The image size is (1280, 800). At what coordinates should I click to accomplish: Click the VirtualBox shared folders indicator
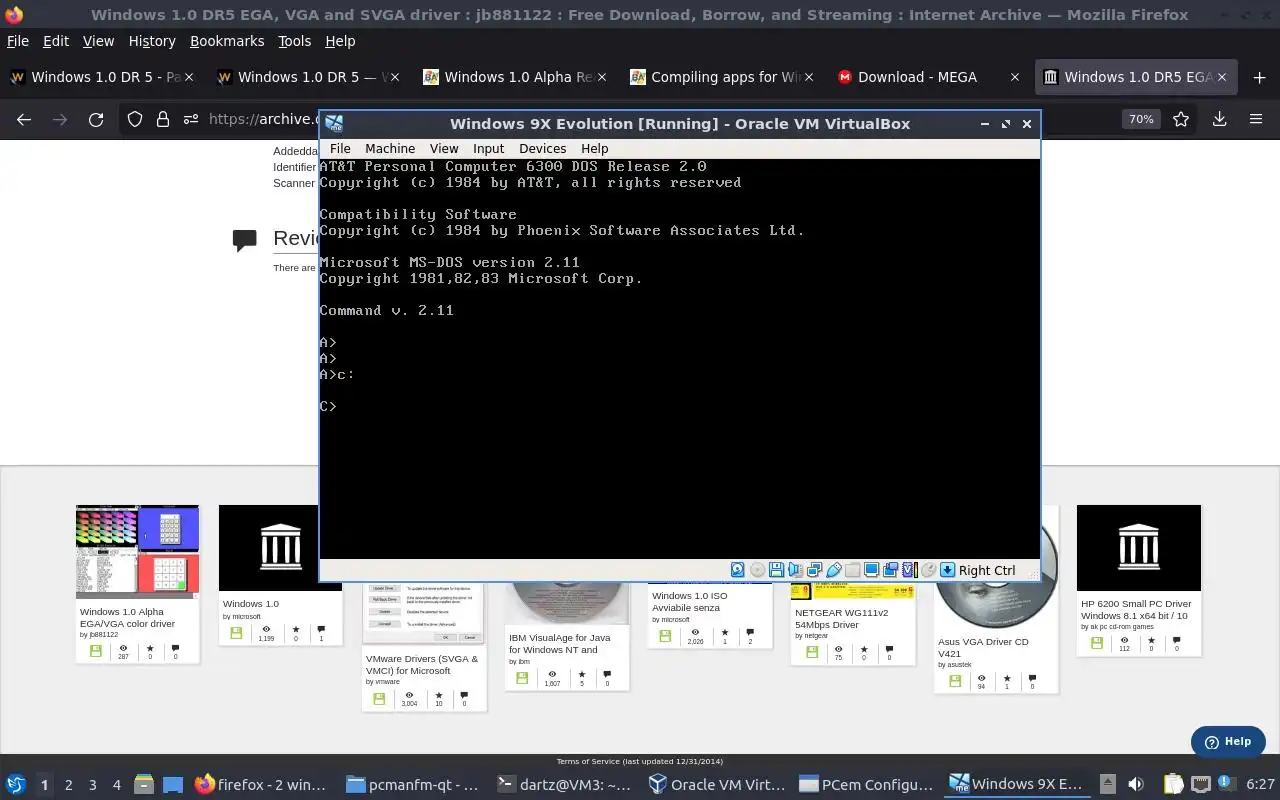852,570
